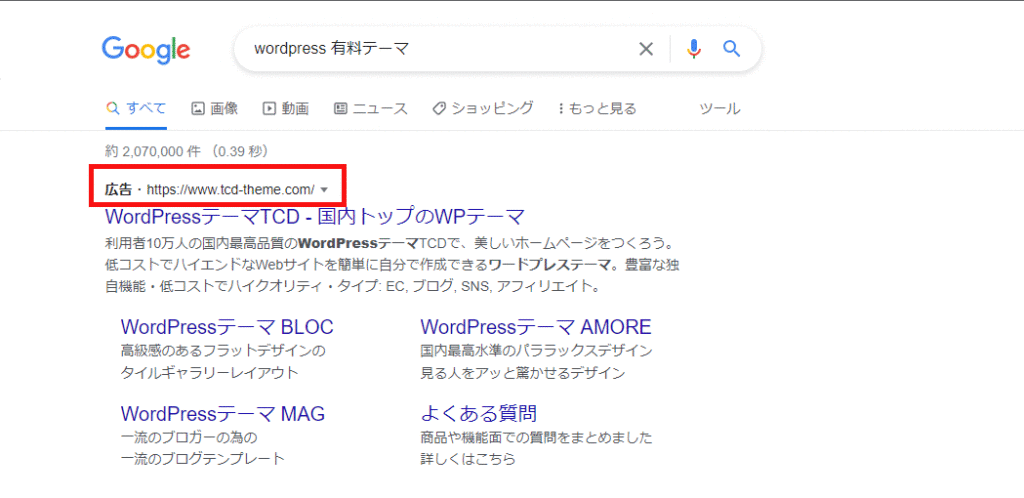Click the text 商品や機能面での質問をまとめました
The height and width of the screenshot is (498, 1024).
coord(536,437)
